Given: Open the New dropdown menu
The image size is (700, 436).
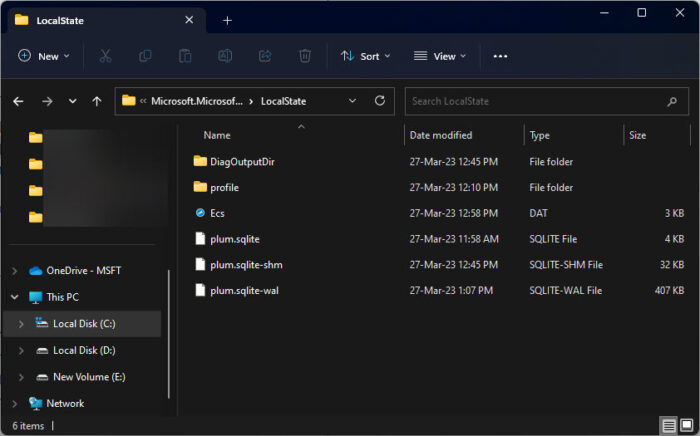Looking at the screenshot, I should 44,56.
